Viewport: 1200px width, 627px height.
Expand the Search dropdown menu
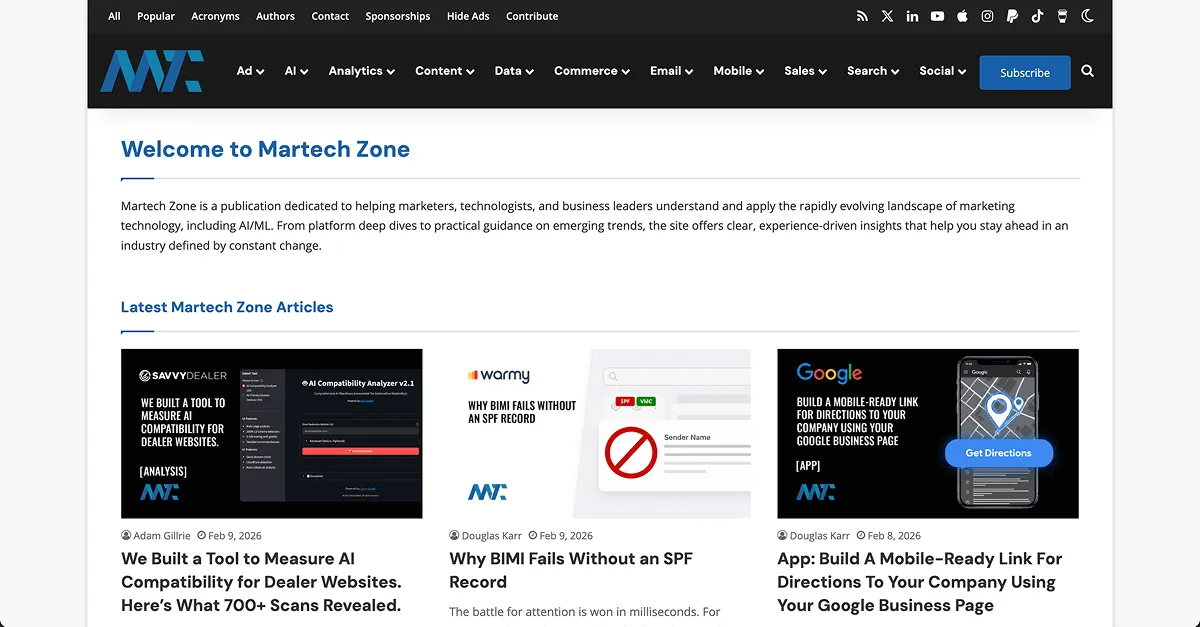[873, 71]
